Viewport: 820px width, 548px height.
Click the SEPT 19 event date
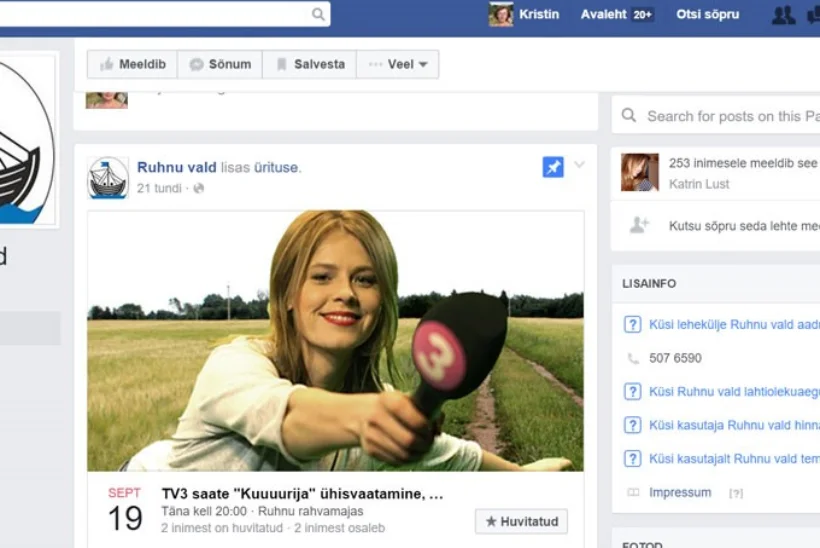click(124, 509)
